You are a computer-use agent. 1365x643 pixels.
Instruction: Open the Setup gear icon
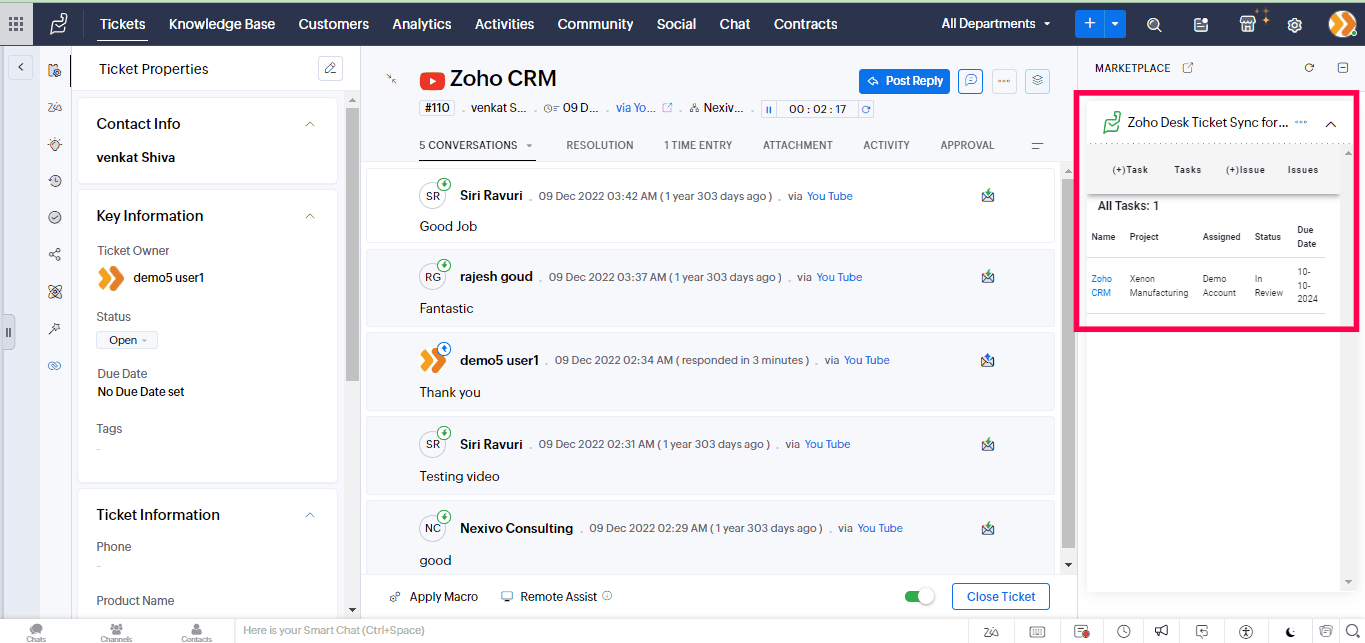pyautogui.click(x=1295, y=25)
